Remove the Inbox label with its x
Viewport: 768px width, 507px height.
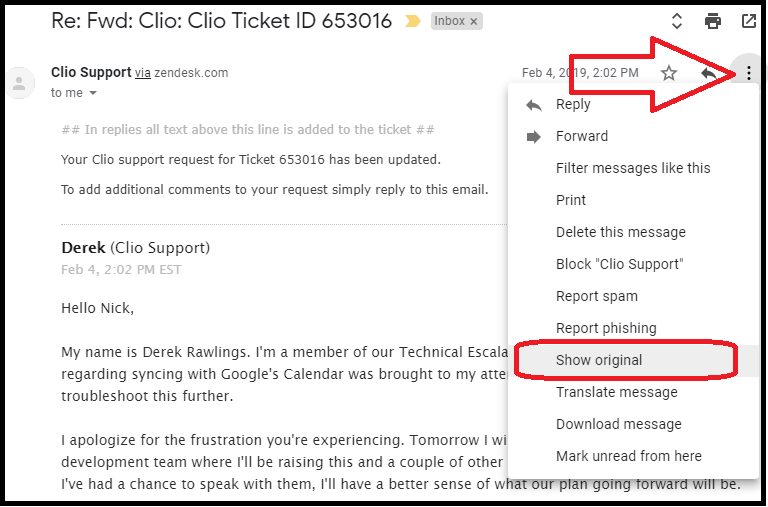click(x=474, y=22)
